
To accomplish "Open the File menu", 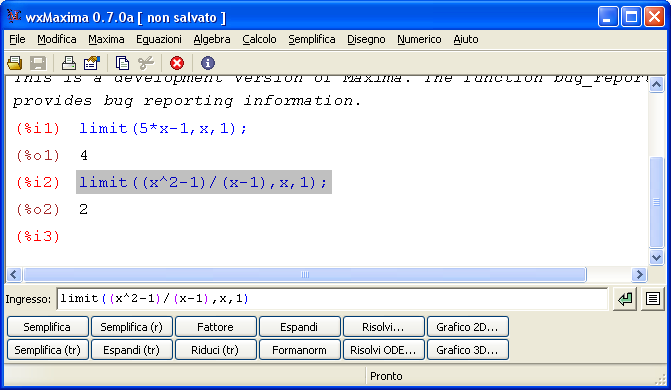I will click(17, 39).
